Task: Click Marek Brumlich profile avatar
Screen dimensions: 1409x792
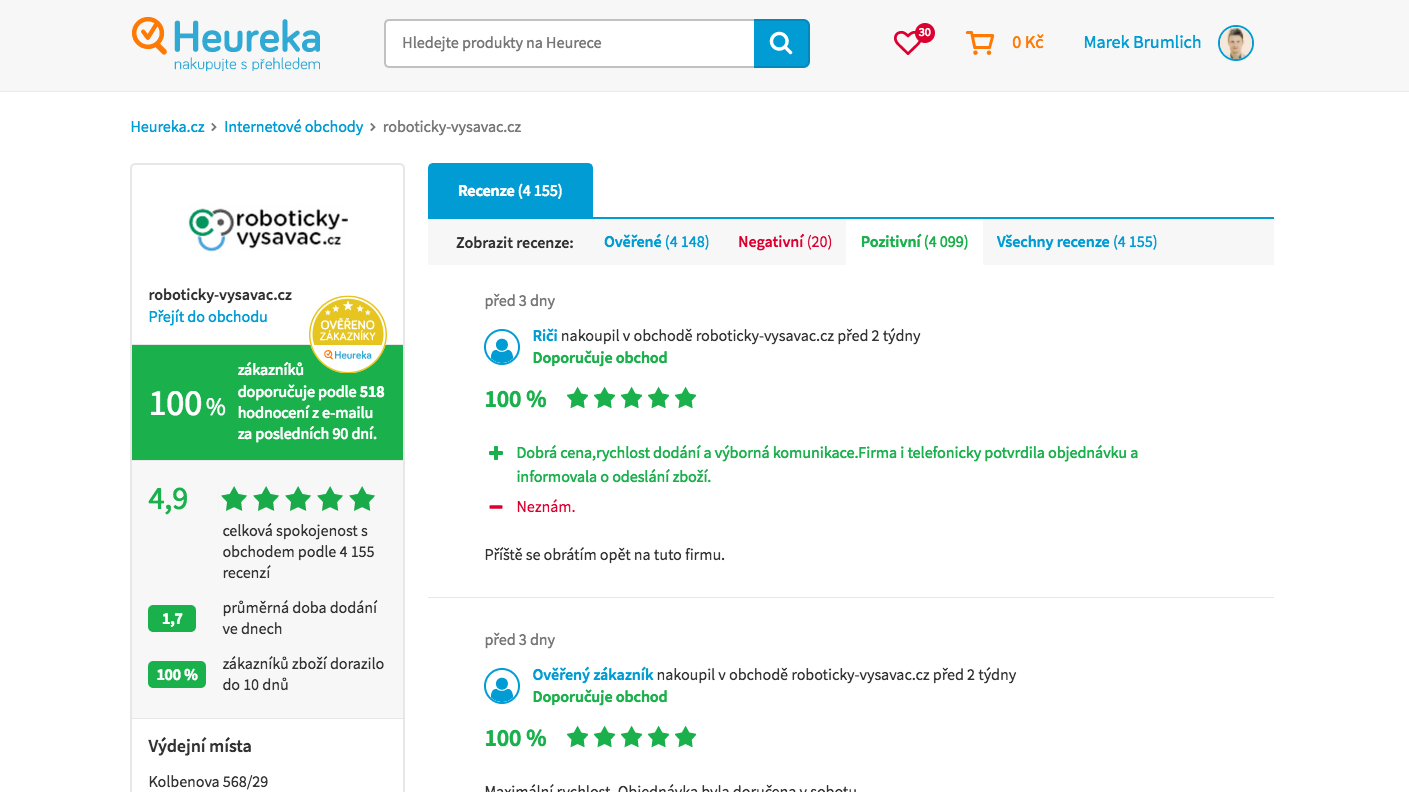Action: 1236,43
